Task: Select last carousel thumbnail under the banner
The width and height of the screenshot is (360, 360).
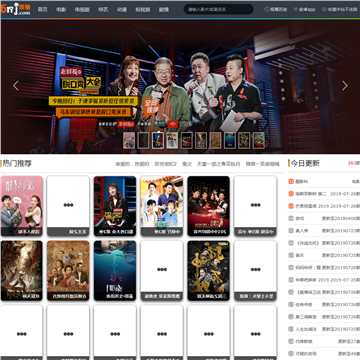Action: point(259,140)
